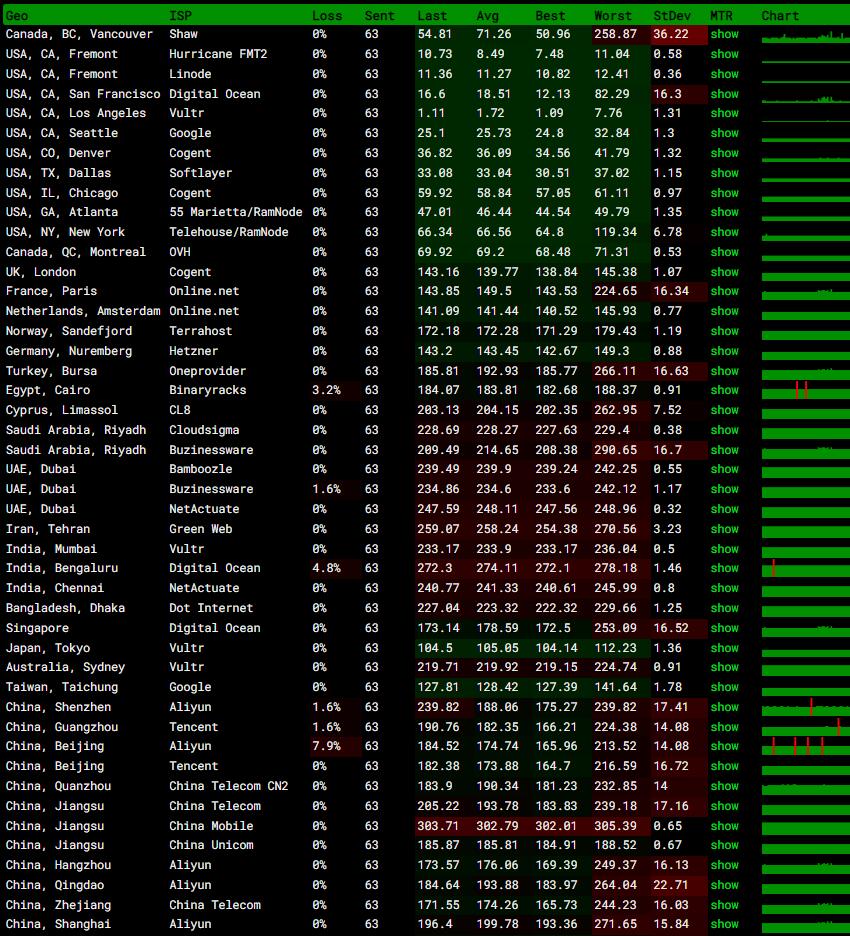The image size is (850, 936).
Task: Click the China, Qingdao geo label
Action: (x=55, y=885)
